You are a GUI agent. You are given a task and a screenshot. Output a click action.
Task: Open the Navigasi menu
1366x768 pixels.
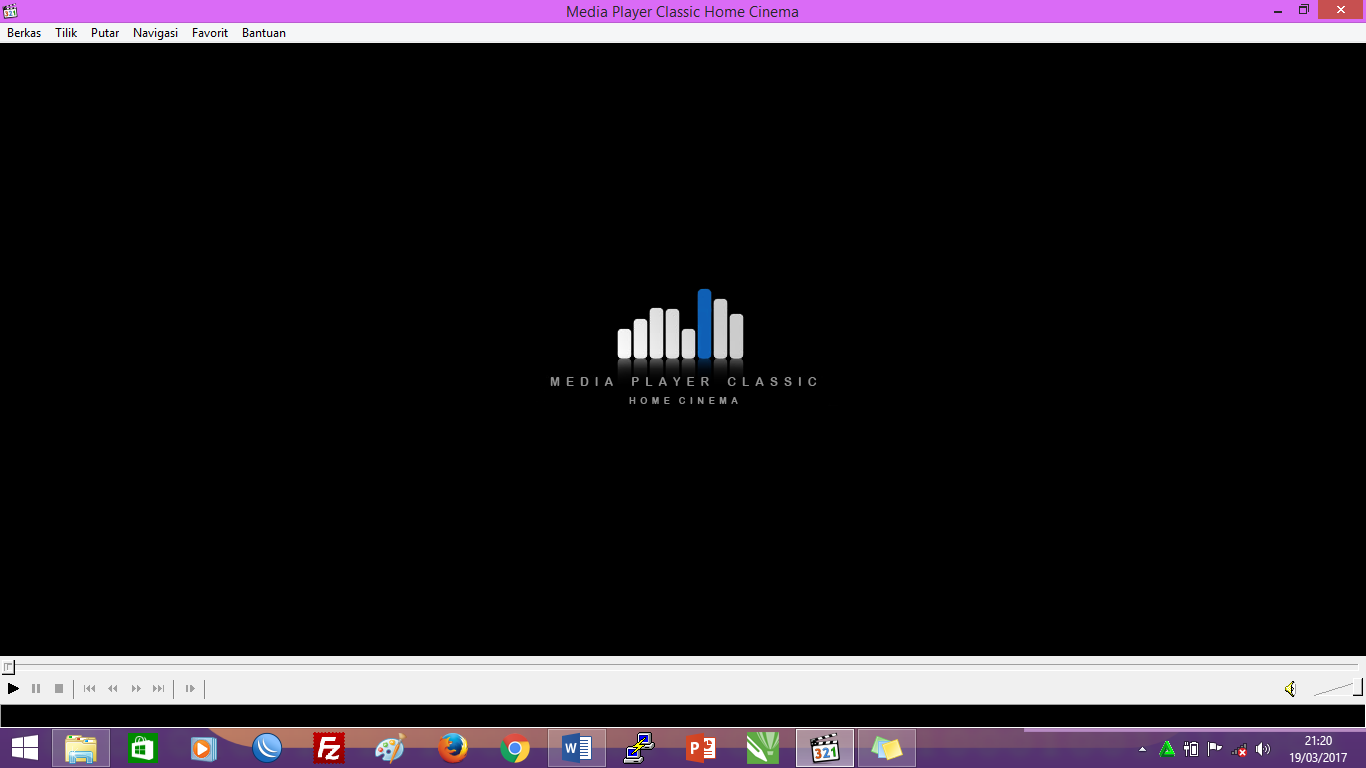click(x=155, y=33)
